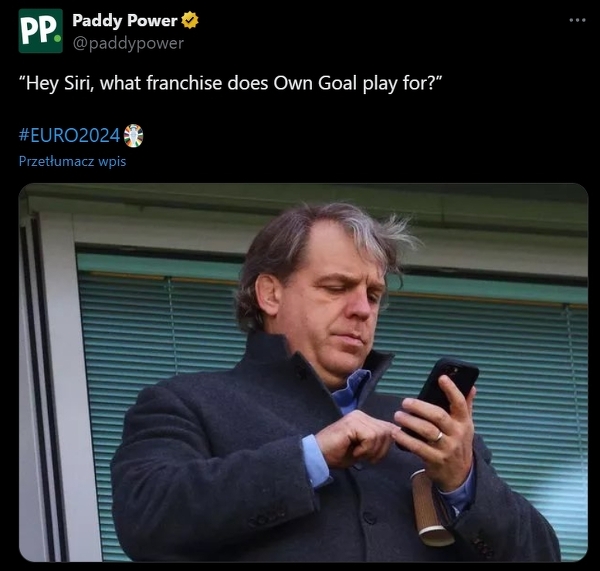This screenshot has width=600, height=571.
Task: Click the "Hey Siri" tweet text
Action: click(231, 83)
